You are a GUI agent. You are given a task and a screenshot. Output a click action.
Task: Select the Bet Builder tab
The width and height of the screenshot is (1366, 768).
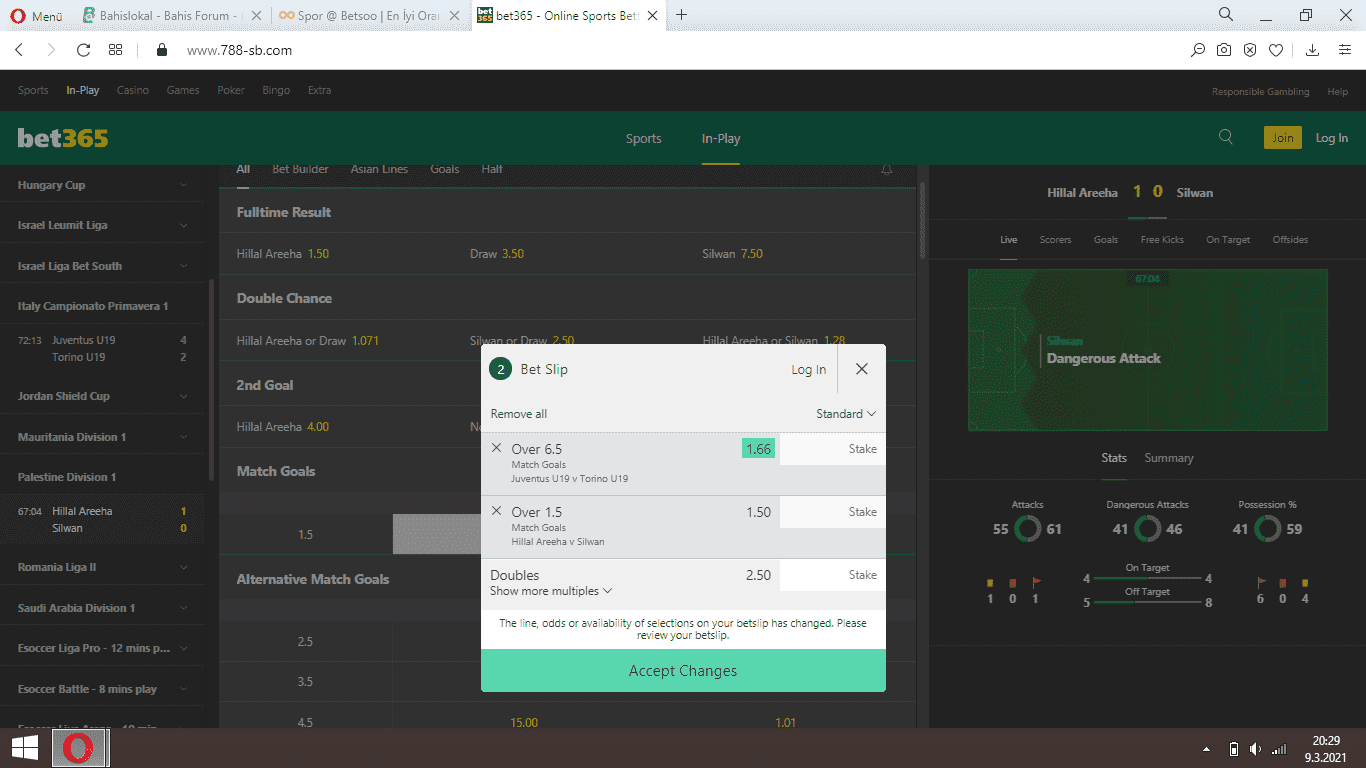pyautogui.click(x=300, y=169)
